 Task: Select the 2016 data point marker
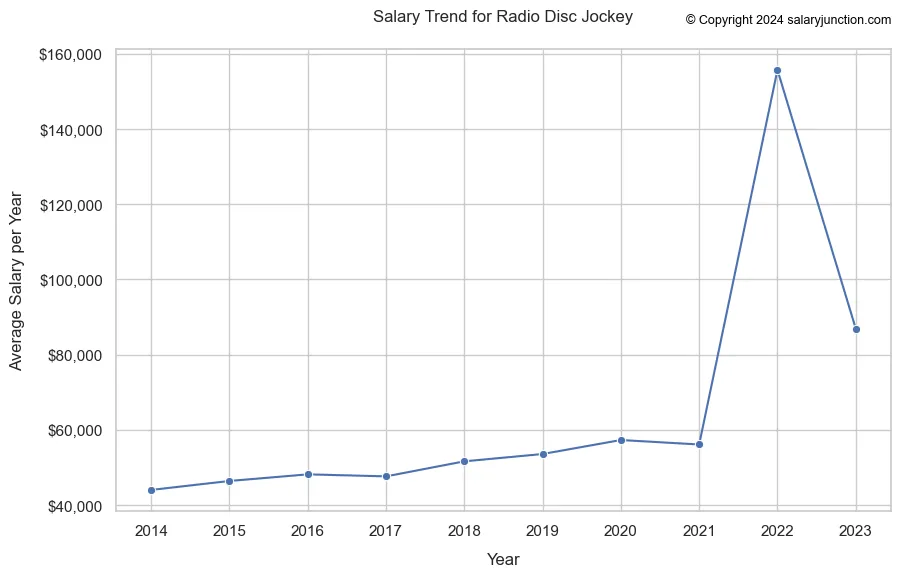tap(308, 474)
